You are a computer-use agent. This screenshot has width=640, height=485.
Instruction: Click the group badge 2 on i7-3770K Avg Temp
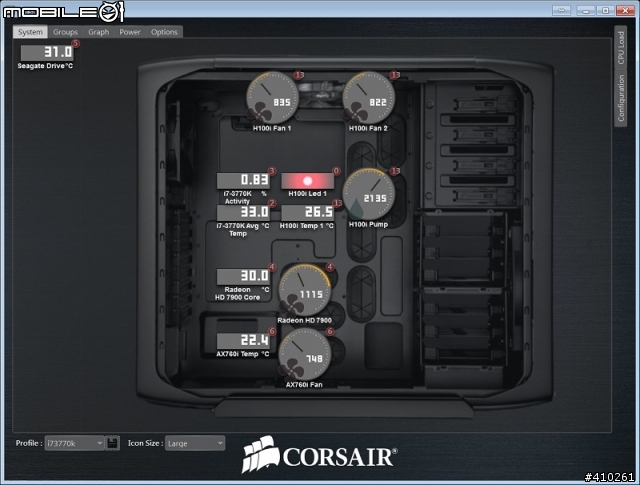point(272,203)
